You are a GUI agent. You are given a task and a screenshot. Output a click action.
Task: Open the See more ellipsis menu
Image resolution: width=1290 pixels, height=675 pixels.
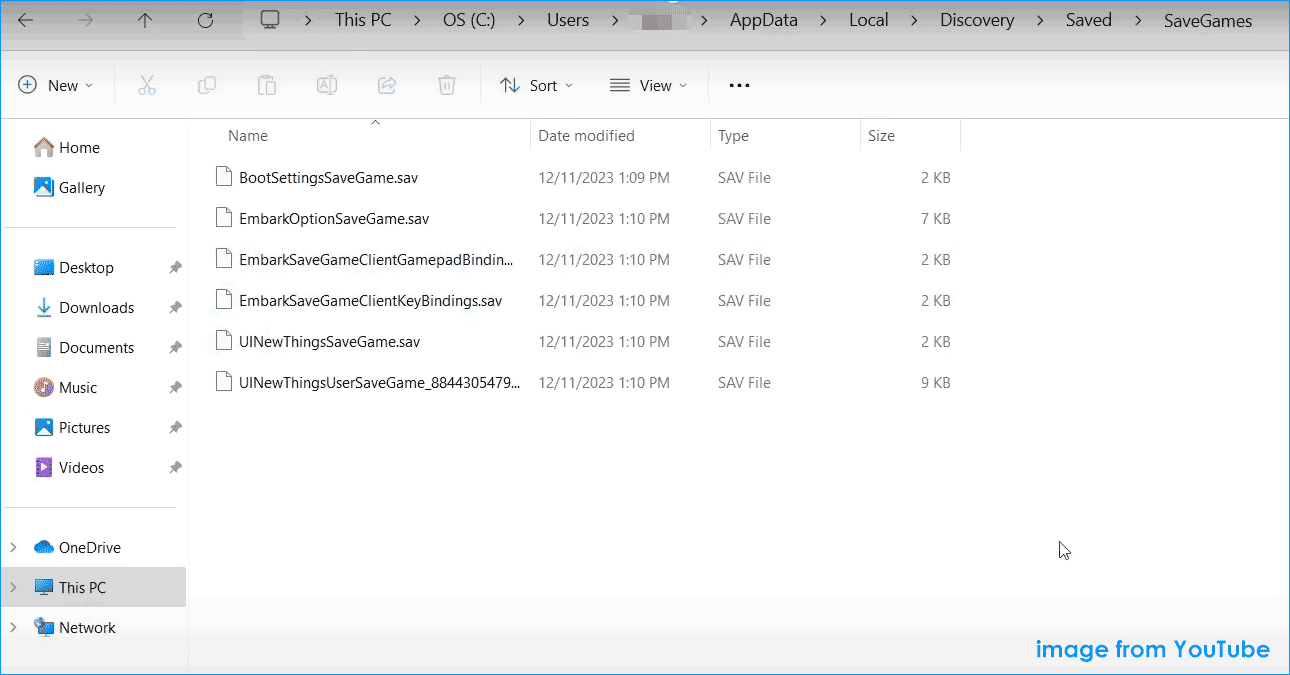pos(739,86)
